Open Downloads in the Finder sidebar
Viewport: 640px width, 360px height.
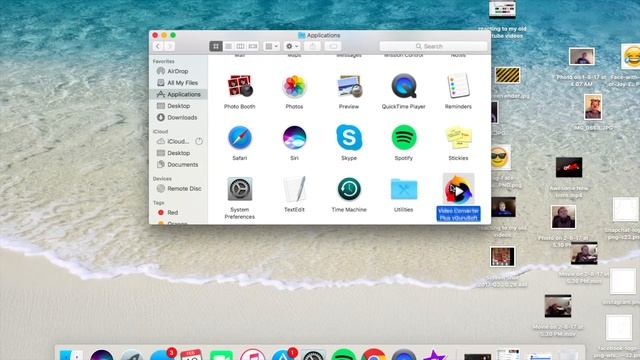[179, 117]
